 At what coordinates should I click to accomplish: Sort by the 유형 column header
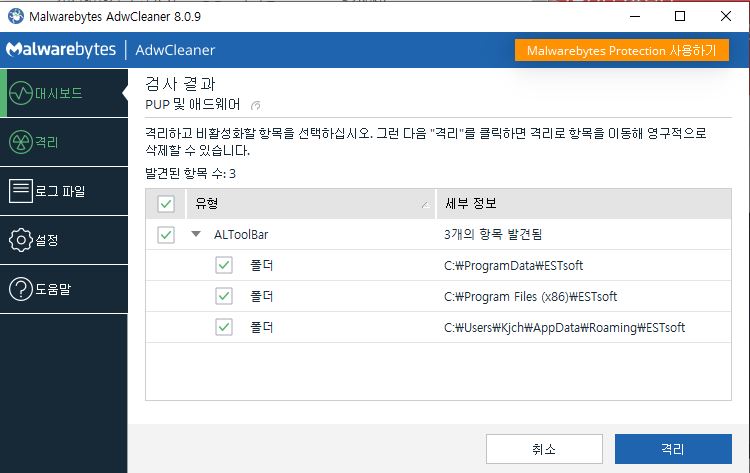pyautogui.click(x=311, y=204)
